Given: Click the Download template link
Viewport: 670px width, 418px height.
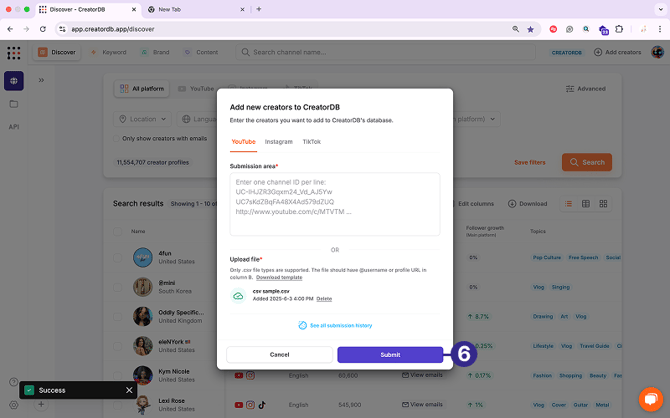Looking at the screenshot, I should pyautogui.click(x=279, y=277).
